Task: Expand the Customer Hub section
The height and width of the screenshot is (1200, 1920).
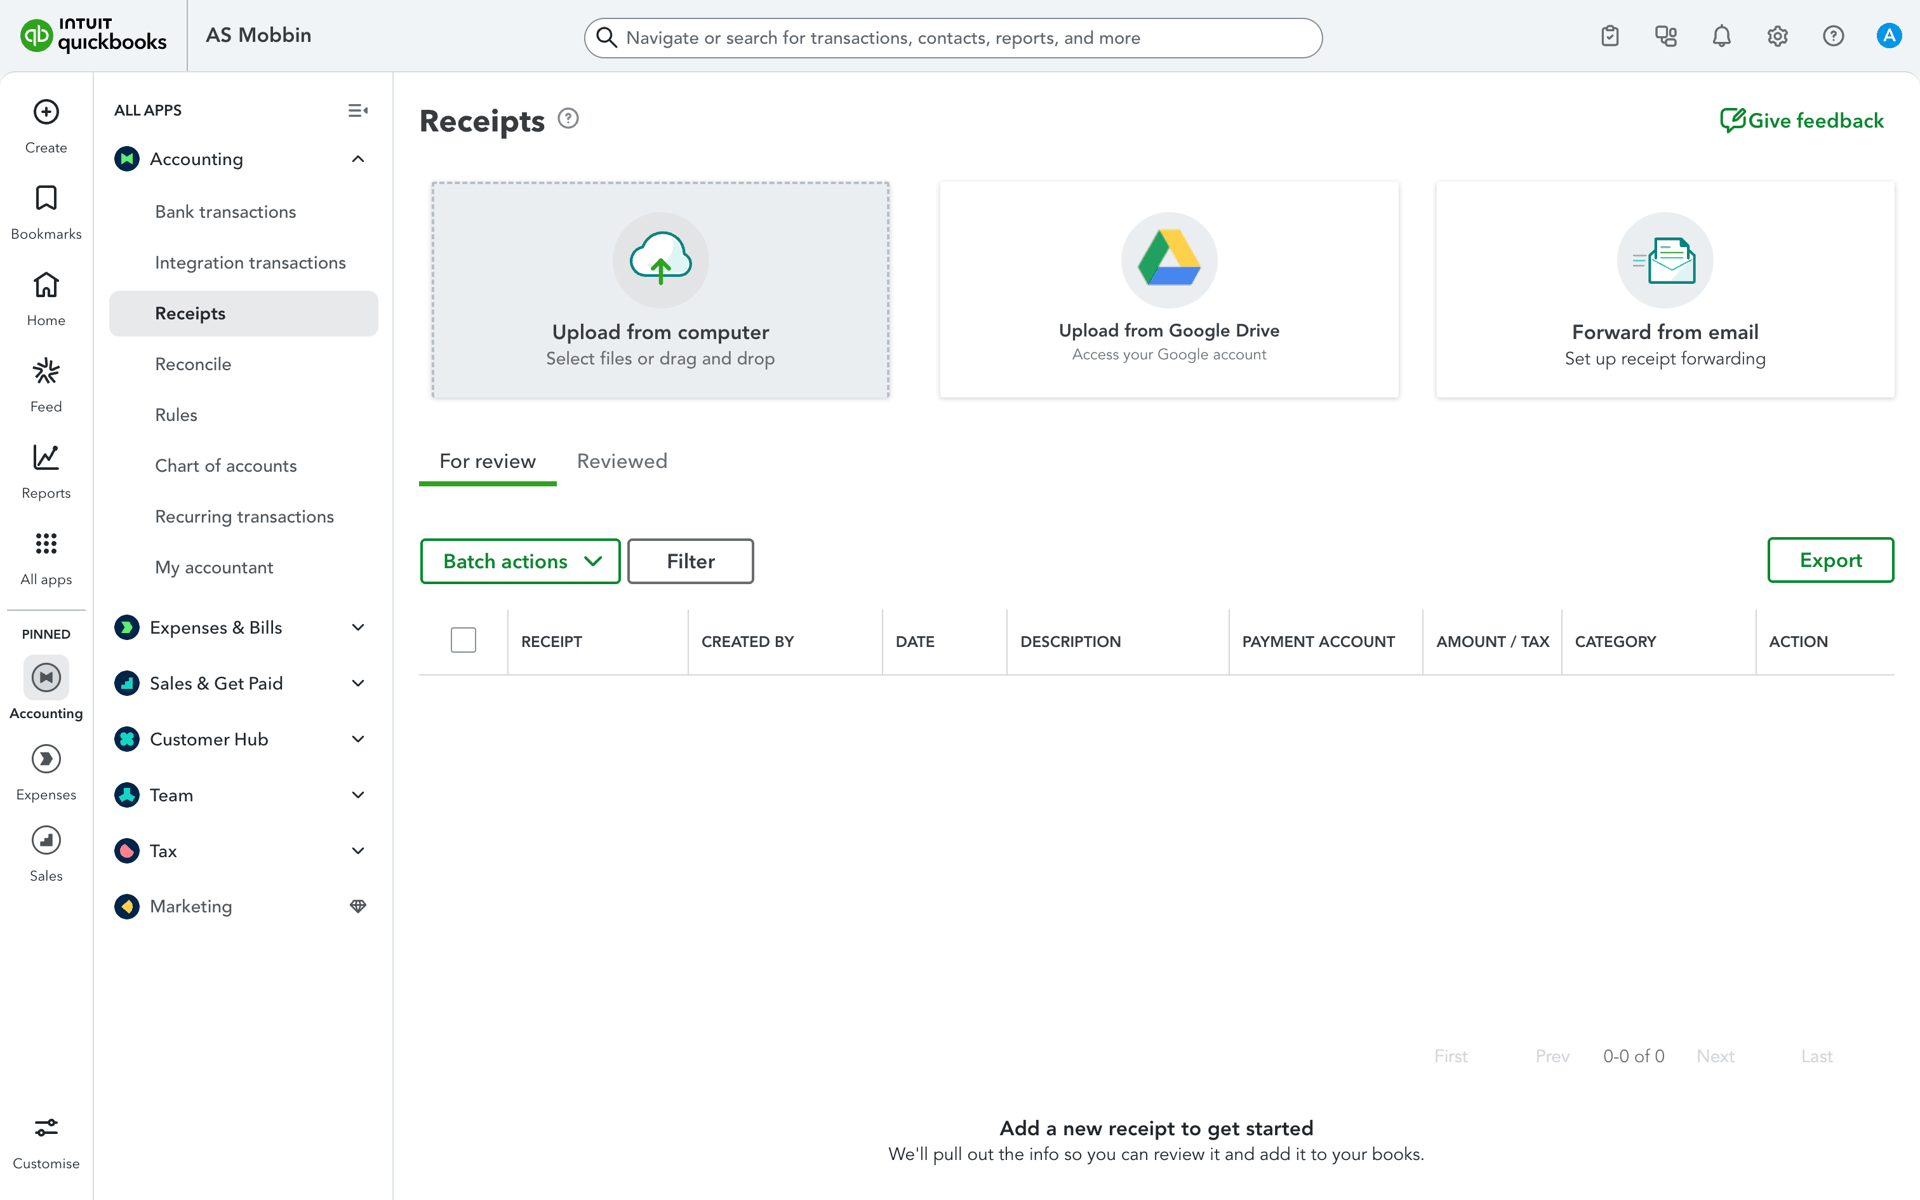Action: (358, 739)
